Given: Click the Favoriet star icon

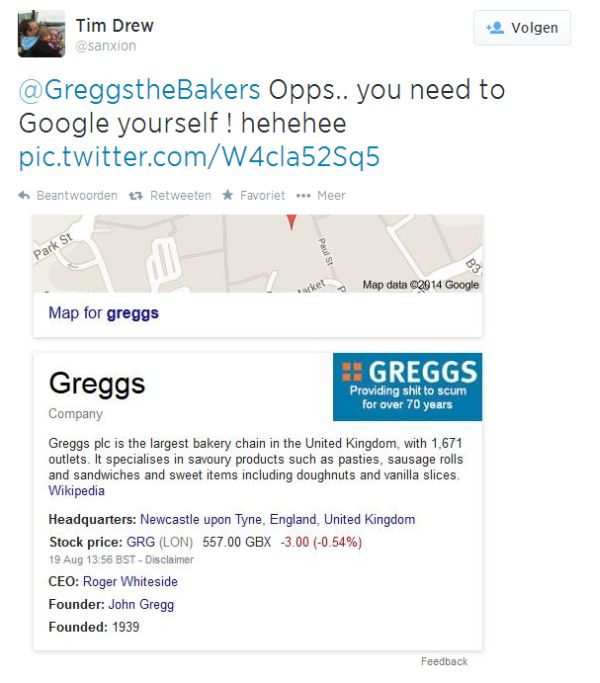Looking at the screenshot, I should coord(227,195).
